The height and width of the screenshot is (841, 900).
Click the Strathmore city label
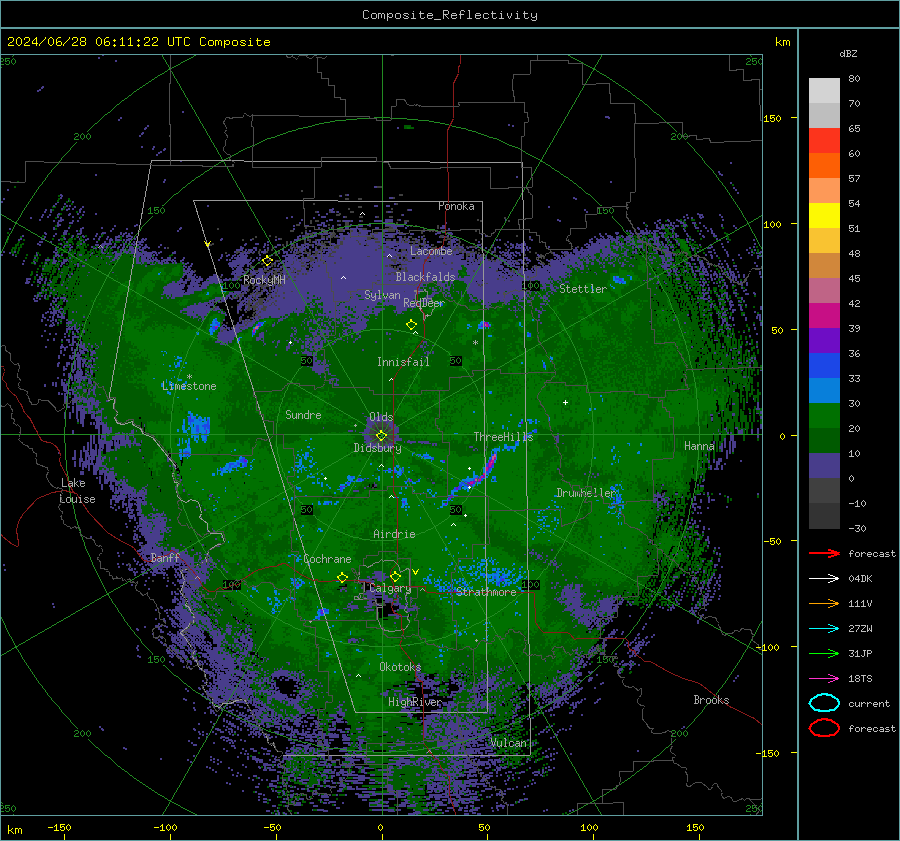click(486, 592)
